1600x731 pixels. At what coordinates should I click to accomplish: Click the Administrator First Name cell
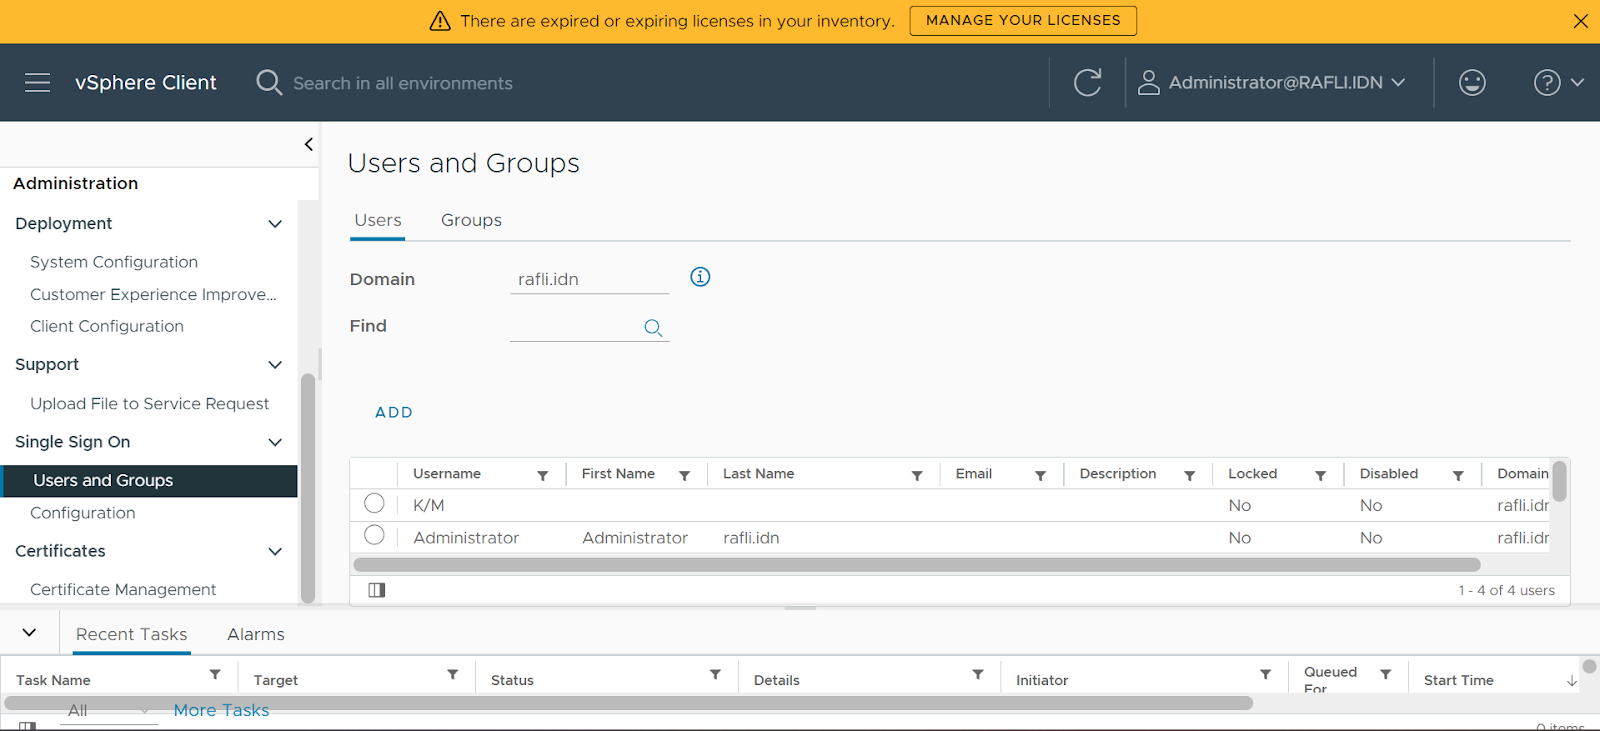(635, 538)
